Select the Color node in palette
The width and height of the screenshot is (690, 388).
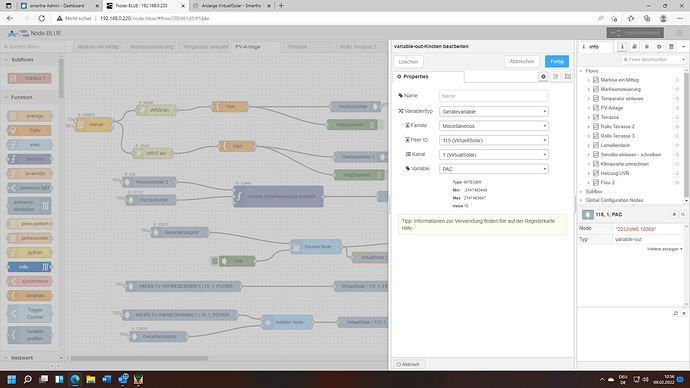(29, 130)
